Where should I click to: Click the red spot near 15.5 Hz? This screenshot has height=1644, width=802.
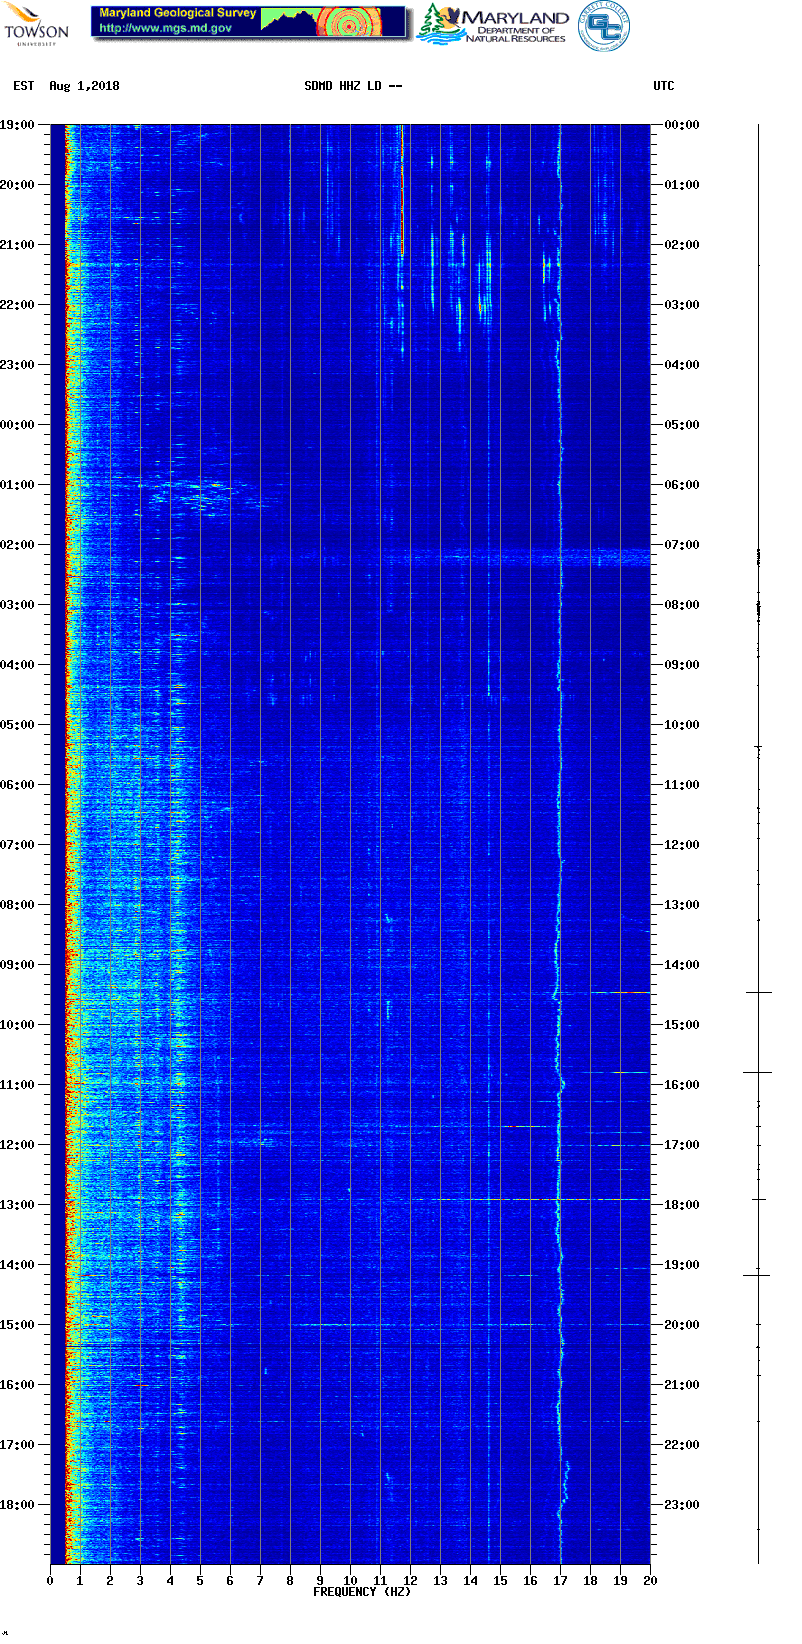[x=513, y=1126]
